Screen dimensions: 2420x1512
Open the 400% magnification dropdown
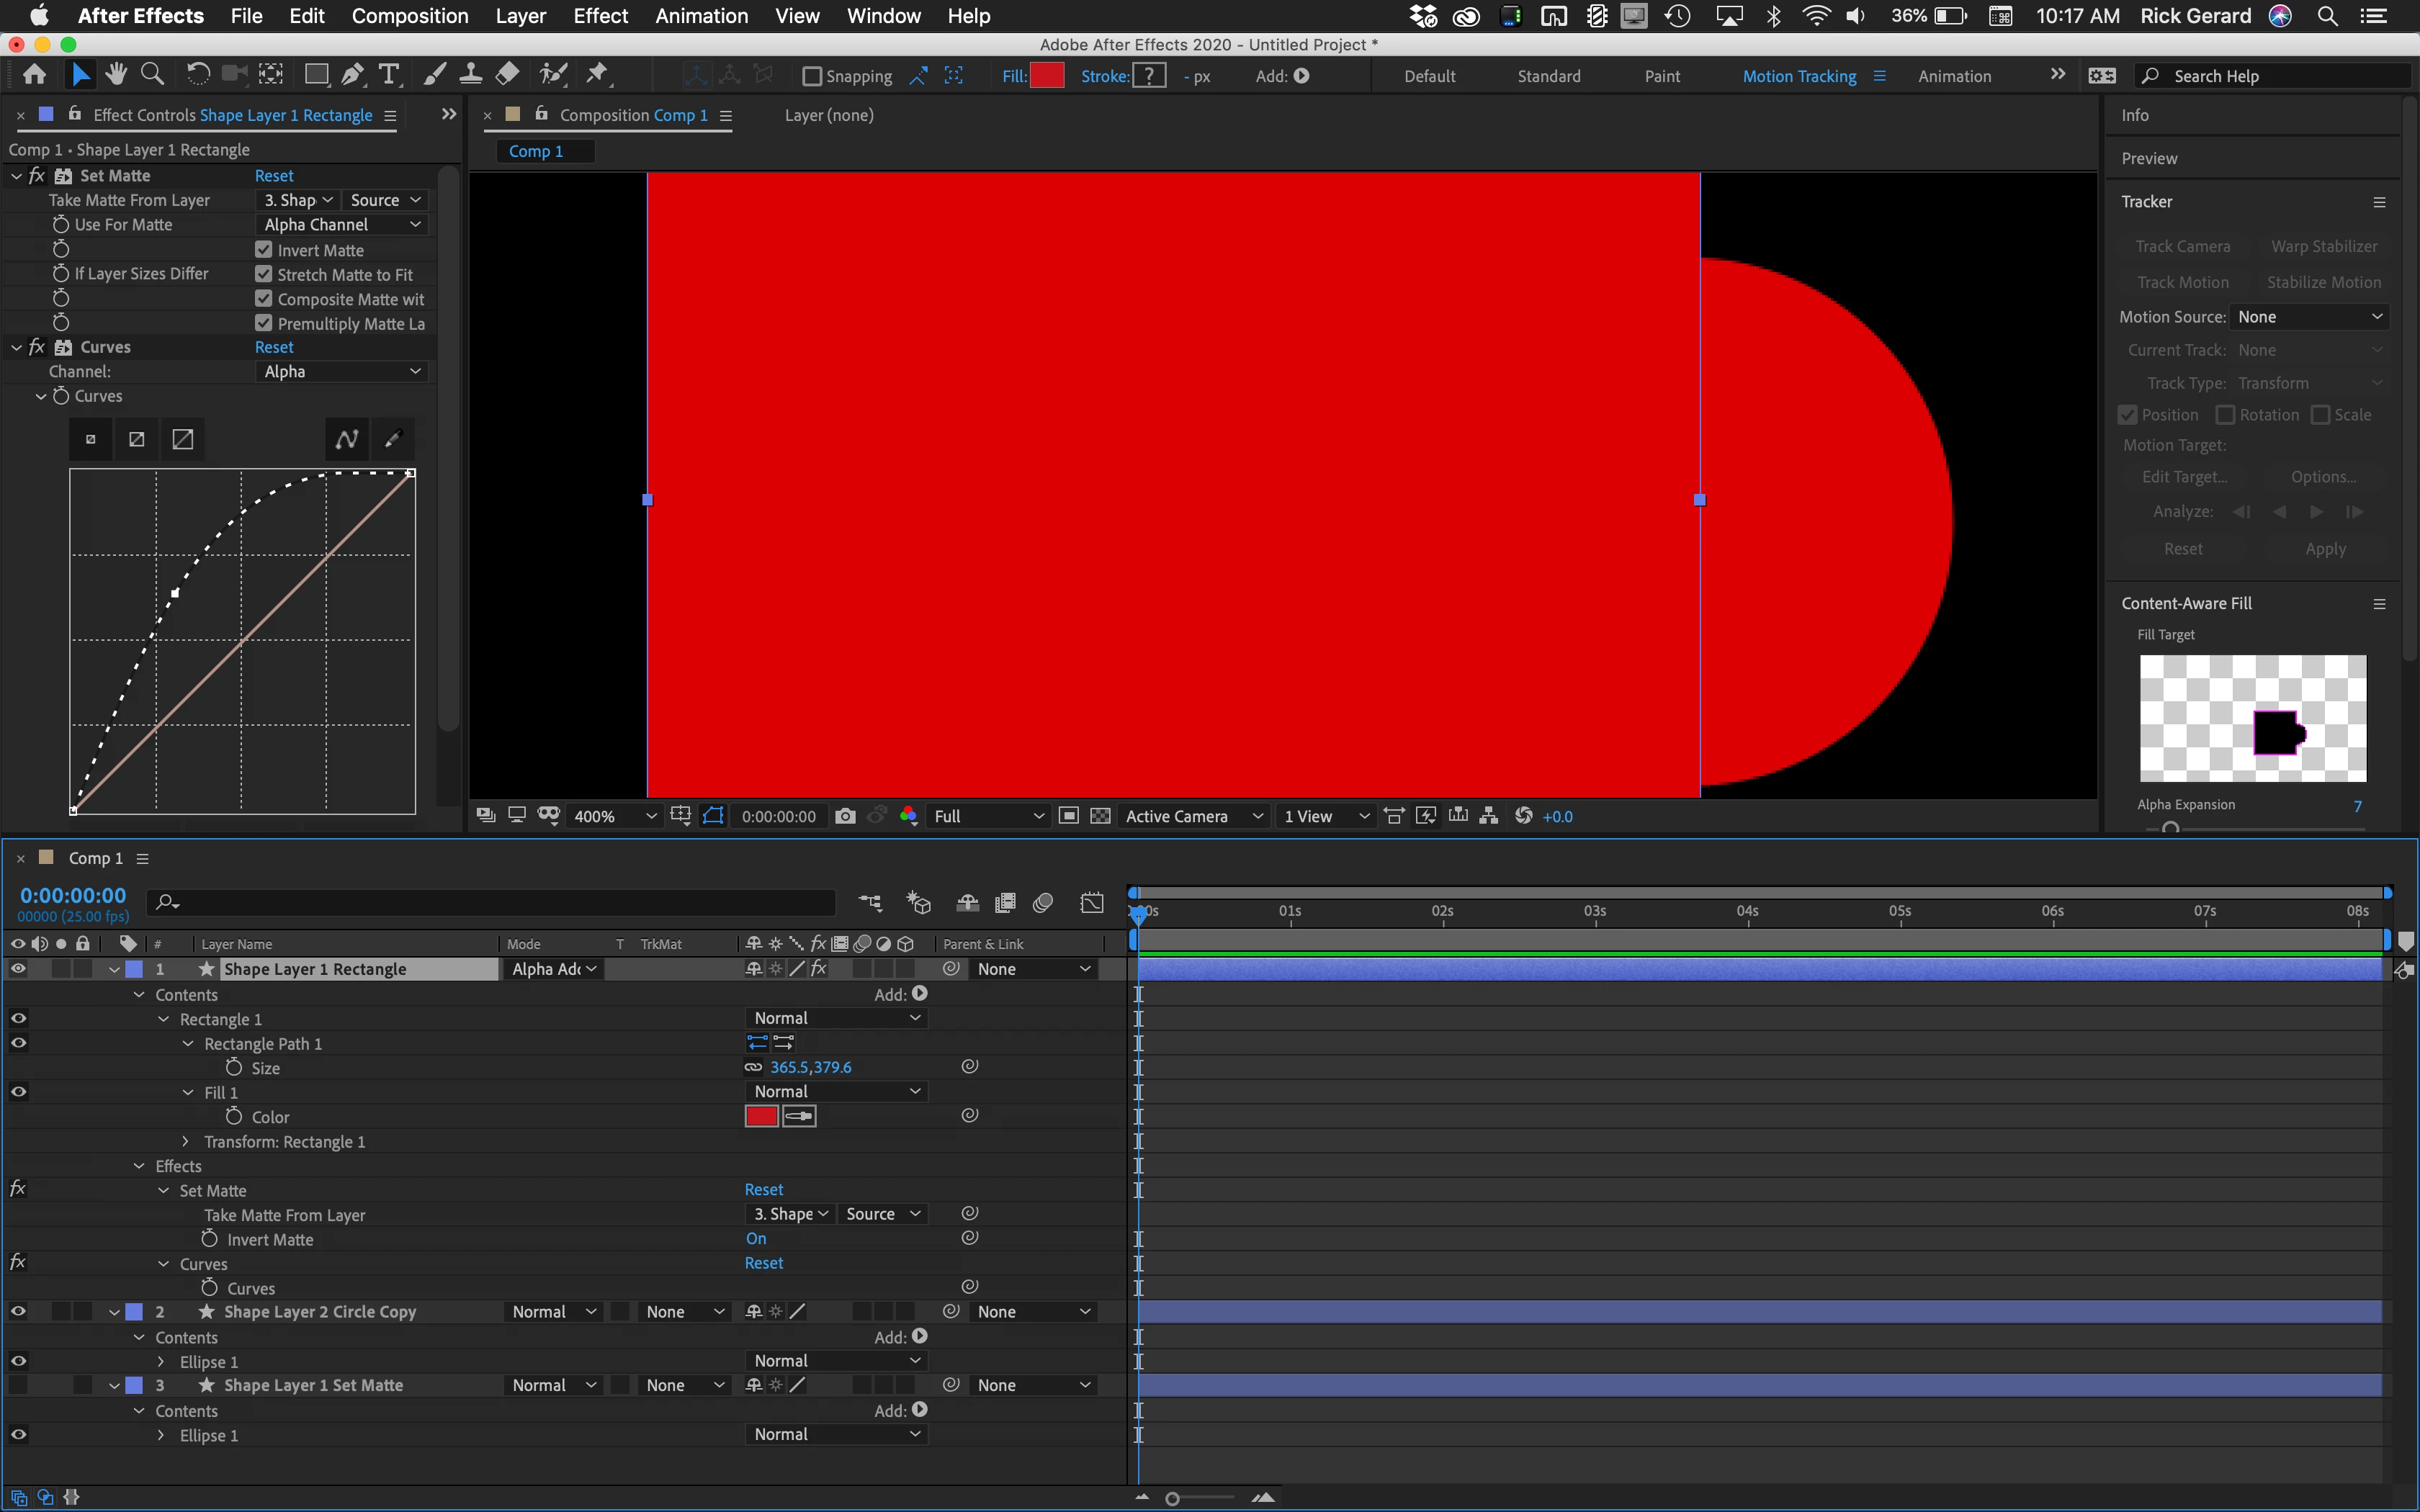tap(614, 816)
